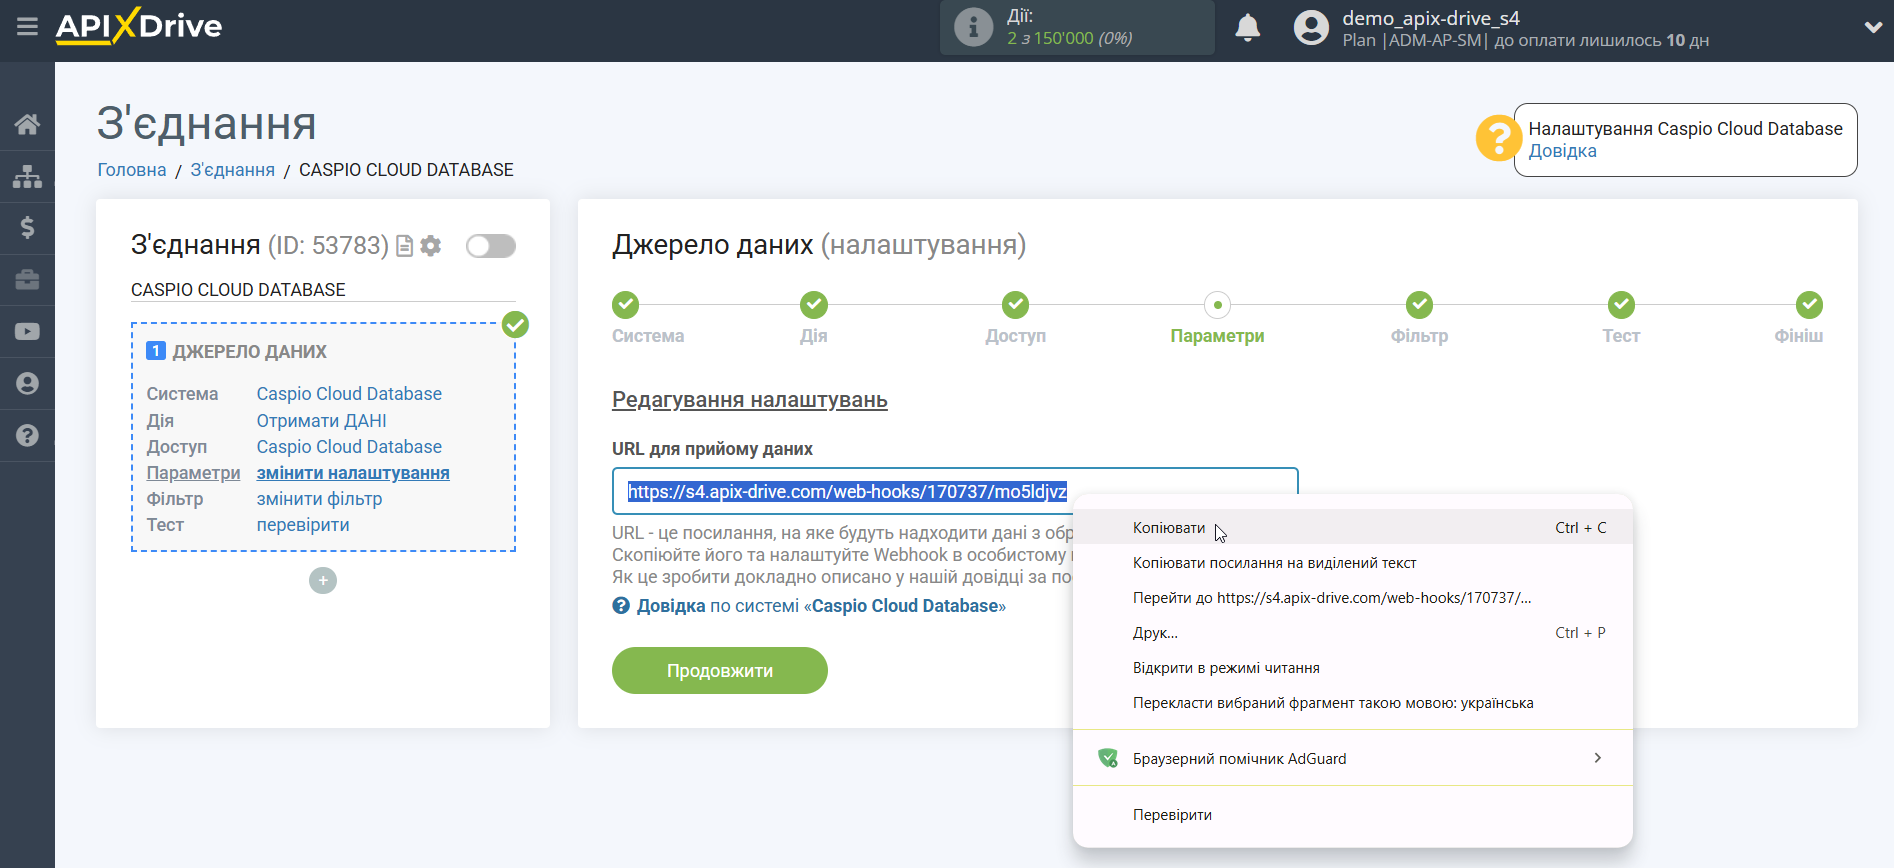1894x868 pixels.
Task: Click the user avatar icon
Action: pos(1311,27)
